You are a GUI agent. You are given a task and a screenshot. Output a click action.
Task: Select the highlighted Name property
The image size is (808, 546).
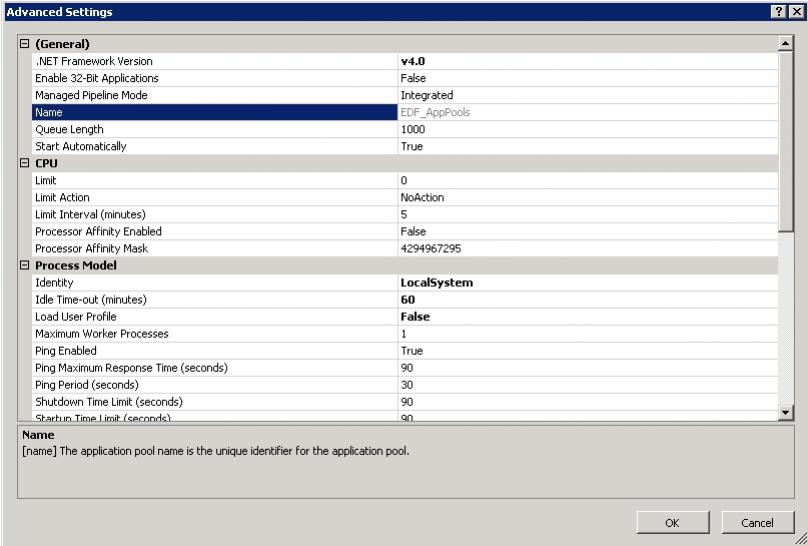click(214, 112)
